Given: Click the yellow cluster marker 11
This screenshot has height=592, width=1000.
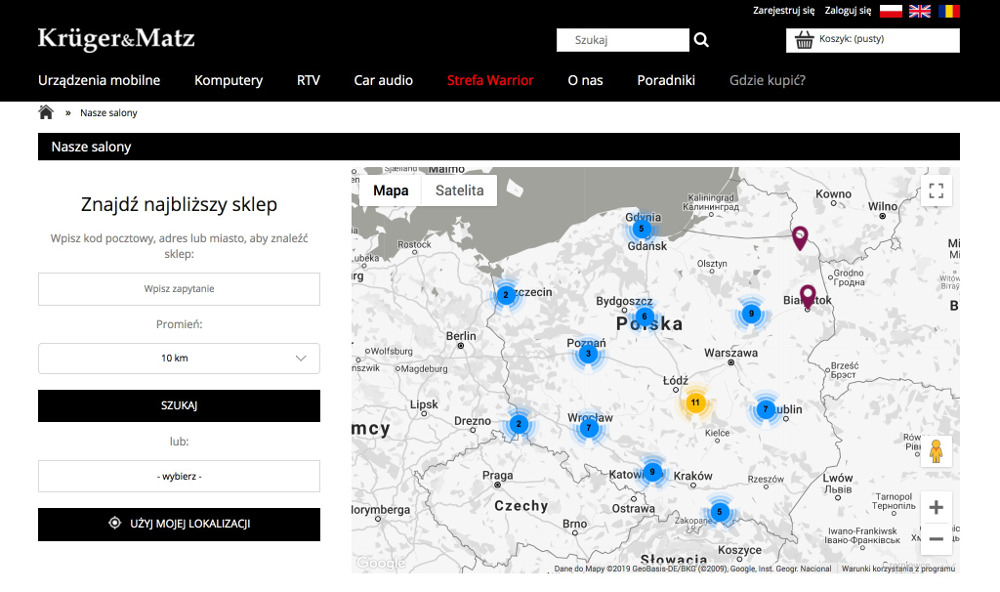Looking at the screenshot, I should [695, 403].
